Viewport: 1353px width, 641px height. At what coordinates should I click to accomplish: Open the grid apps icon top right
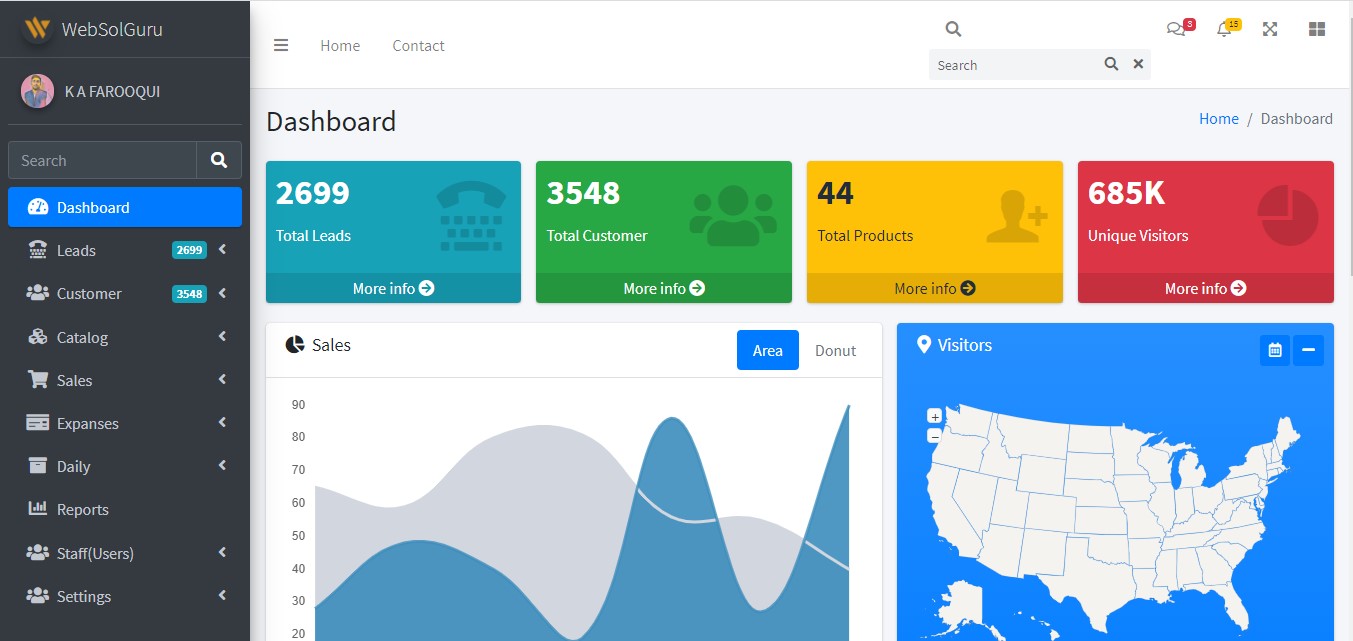1316,29
